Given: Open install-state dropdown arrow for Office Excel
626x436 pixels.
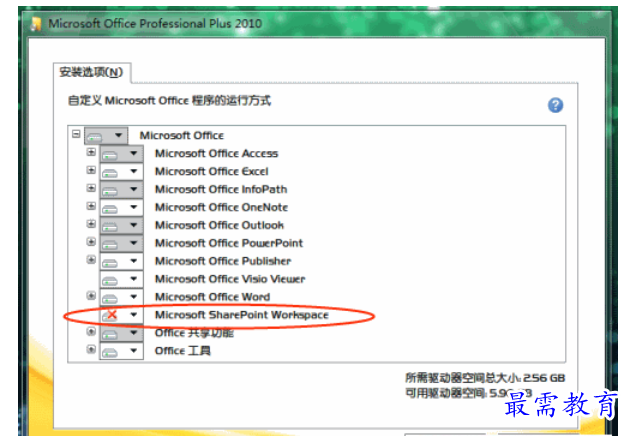Looking at the screenshot, I should coord(134,171).
